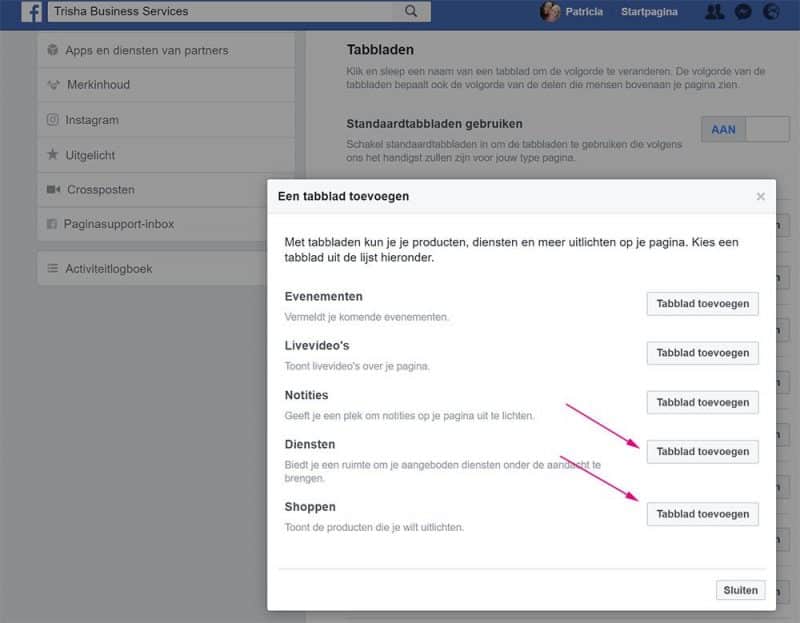Viewport: 800px width, 623px height.
Task: Click the Uitgelicht star icon
Action: click(x=53, y=154)
